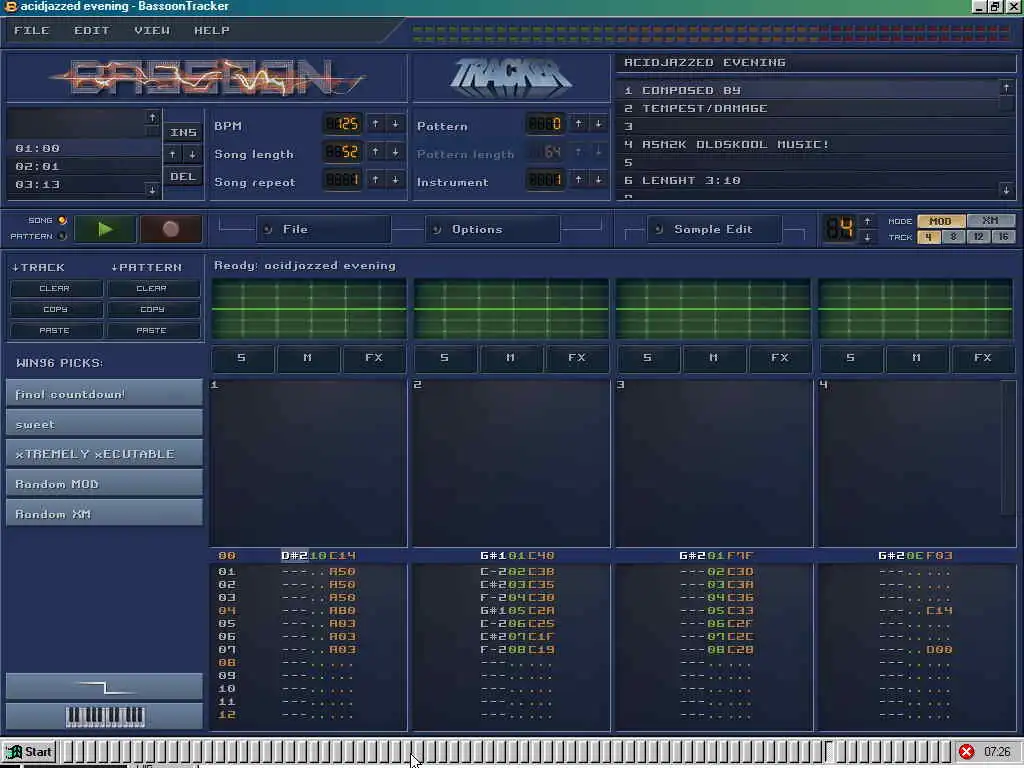This screenshot has width=1024, height=768.
Task: Paste into the current pattern
Action: click(153, 331)
